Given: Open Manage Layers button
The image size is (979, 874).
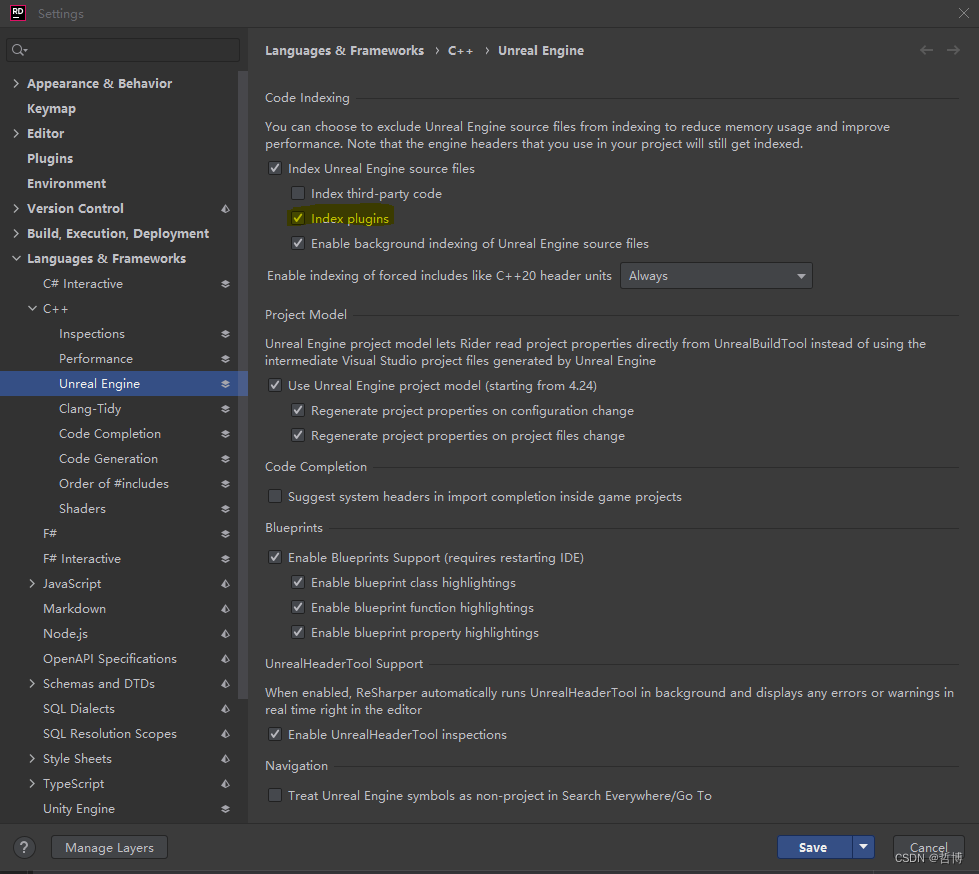Looking at the screenshot, I should click(x=109, y=847).
